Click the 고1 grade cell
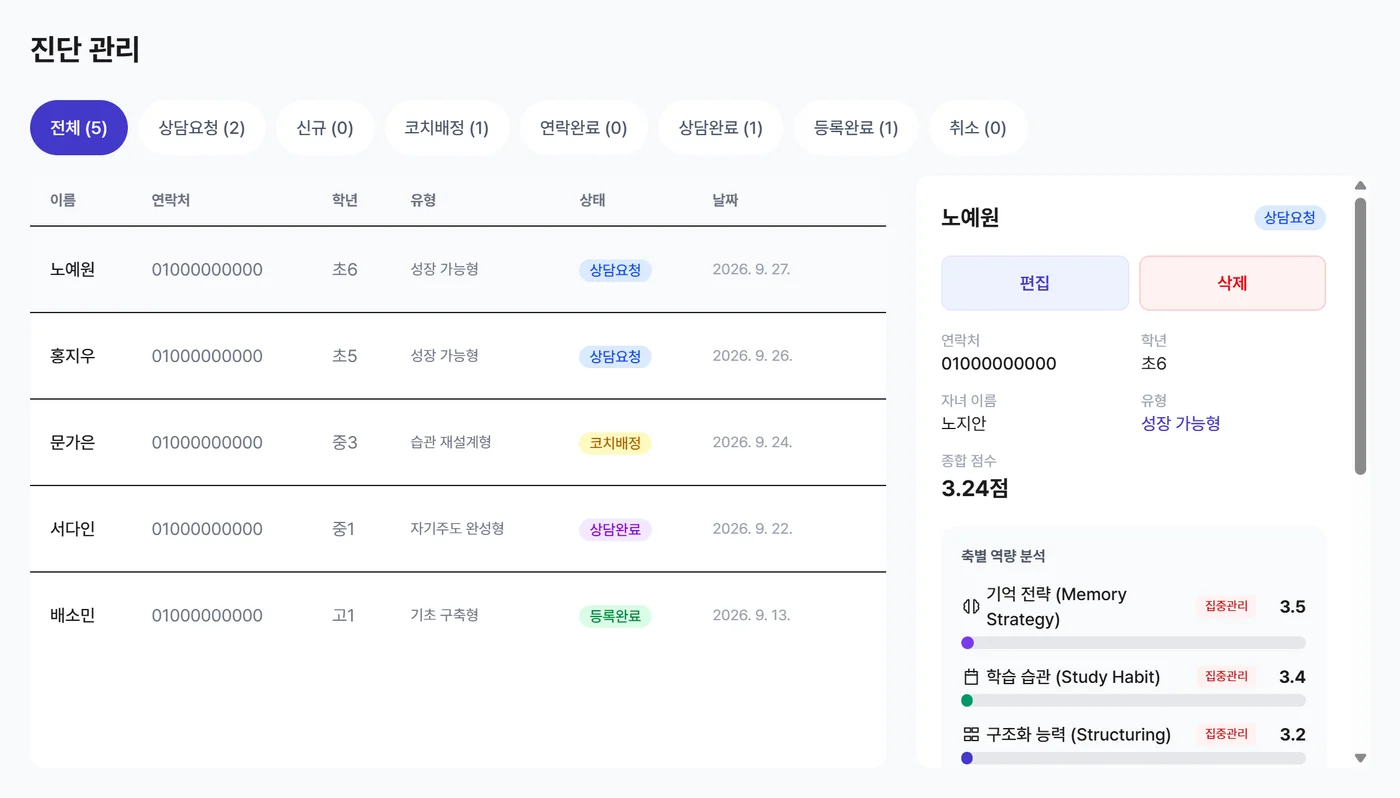1400x798 pixels. tap(344, 615)
